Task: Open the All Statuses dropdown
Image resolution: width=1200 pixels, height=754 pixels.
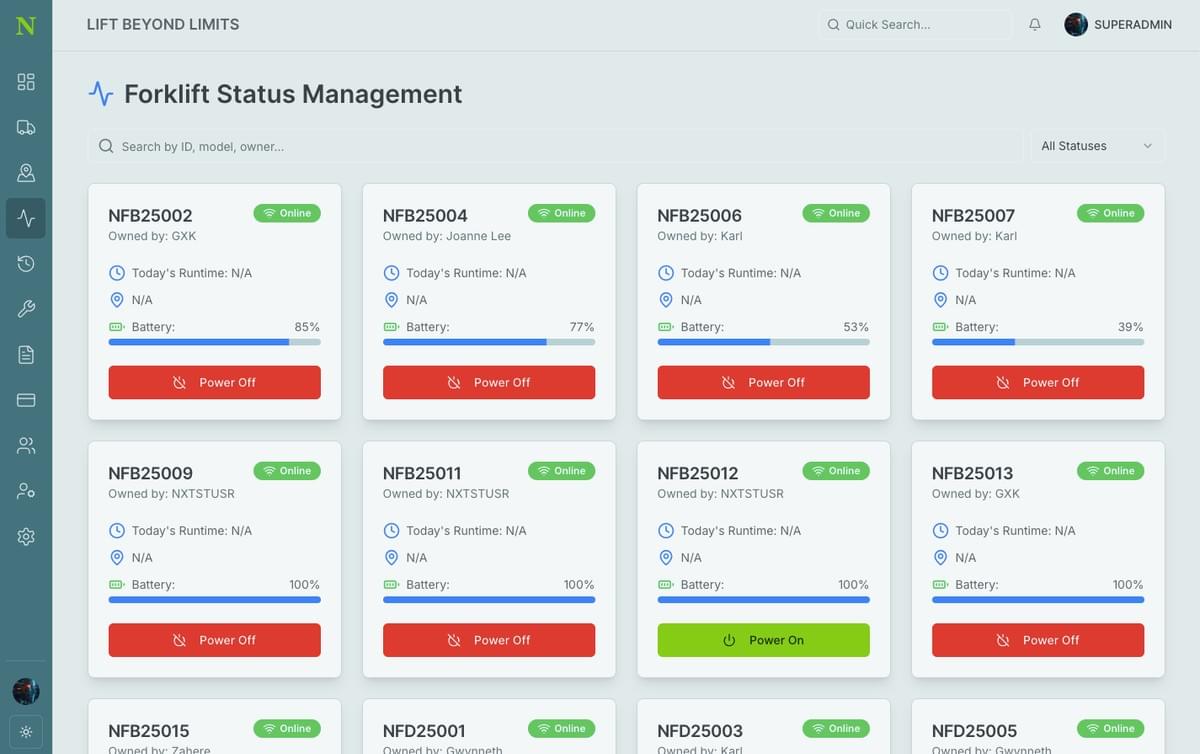Action: coord(1098,146)
